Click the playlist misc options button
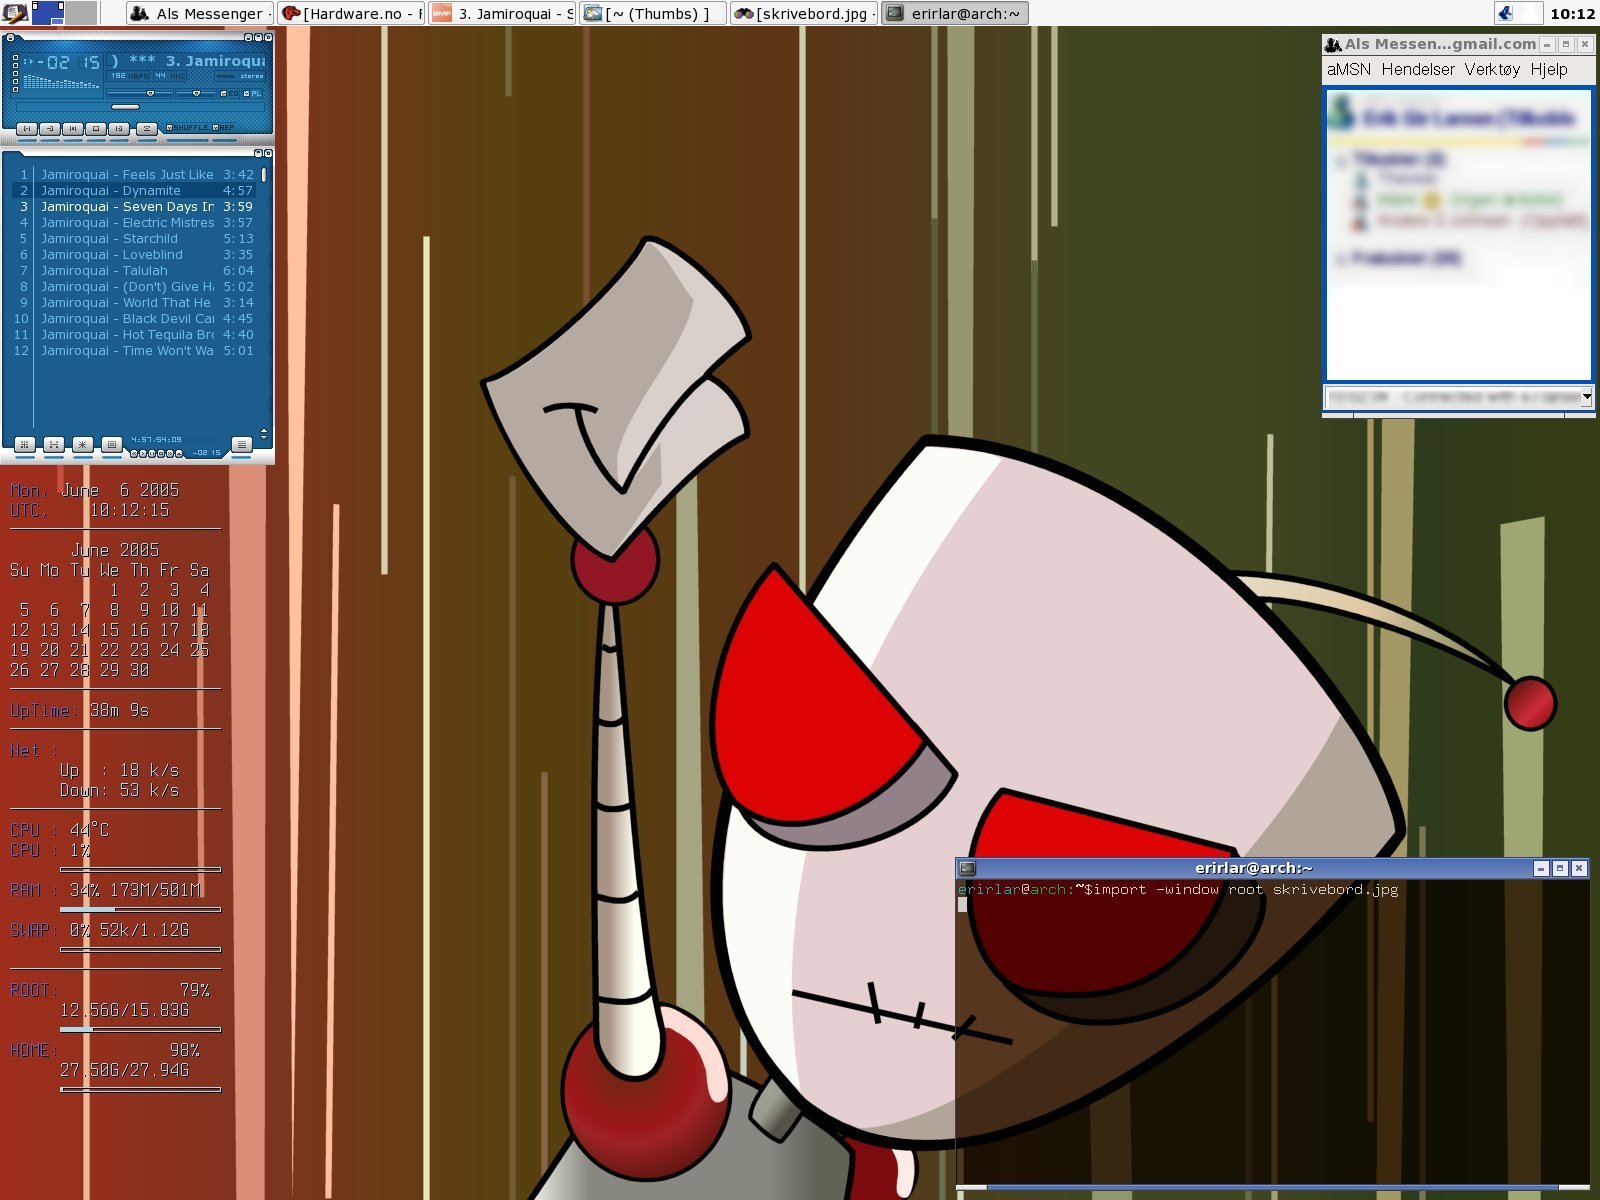Screen dimensions: 1600x1200 (x=112, y=445)
